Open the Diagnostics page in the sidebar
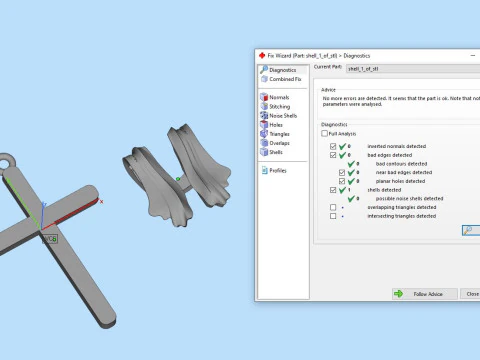This screenshot has width=480, height=360. (x=283, y=70)
